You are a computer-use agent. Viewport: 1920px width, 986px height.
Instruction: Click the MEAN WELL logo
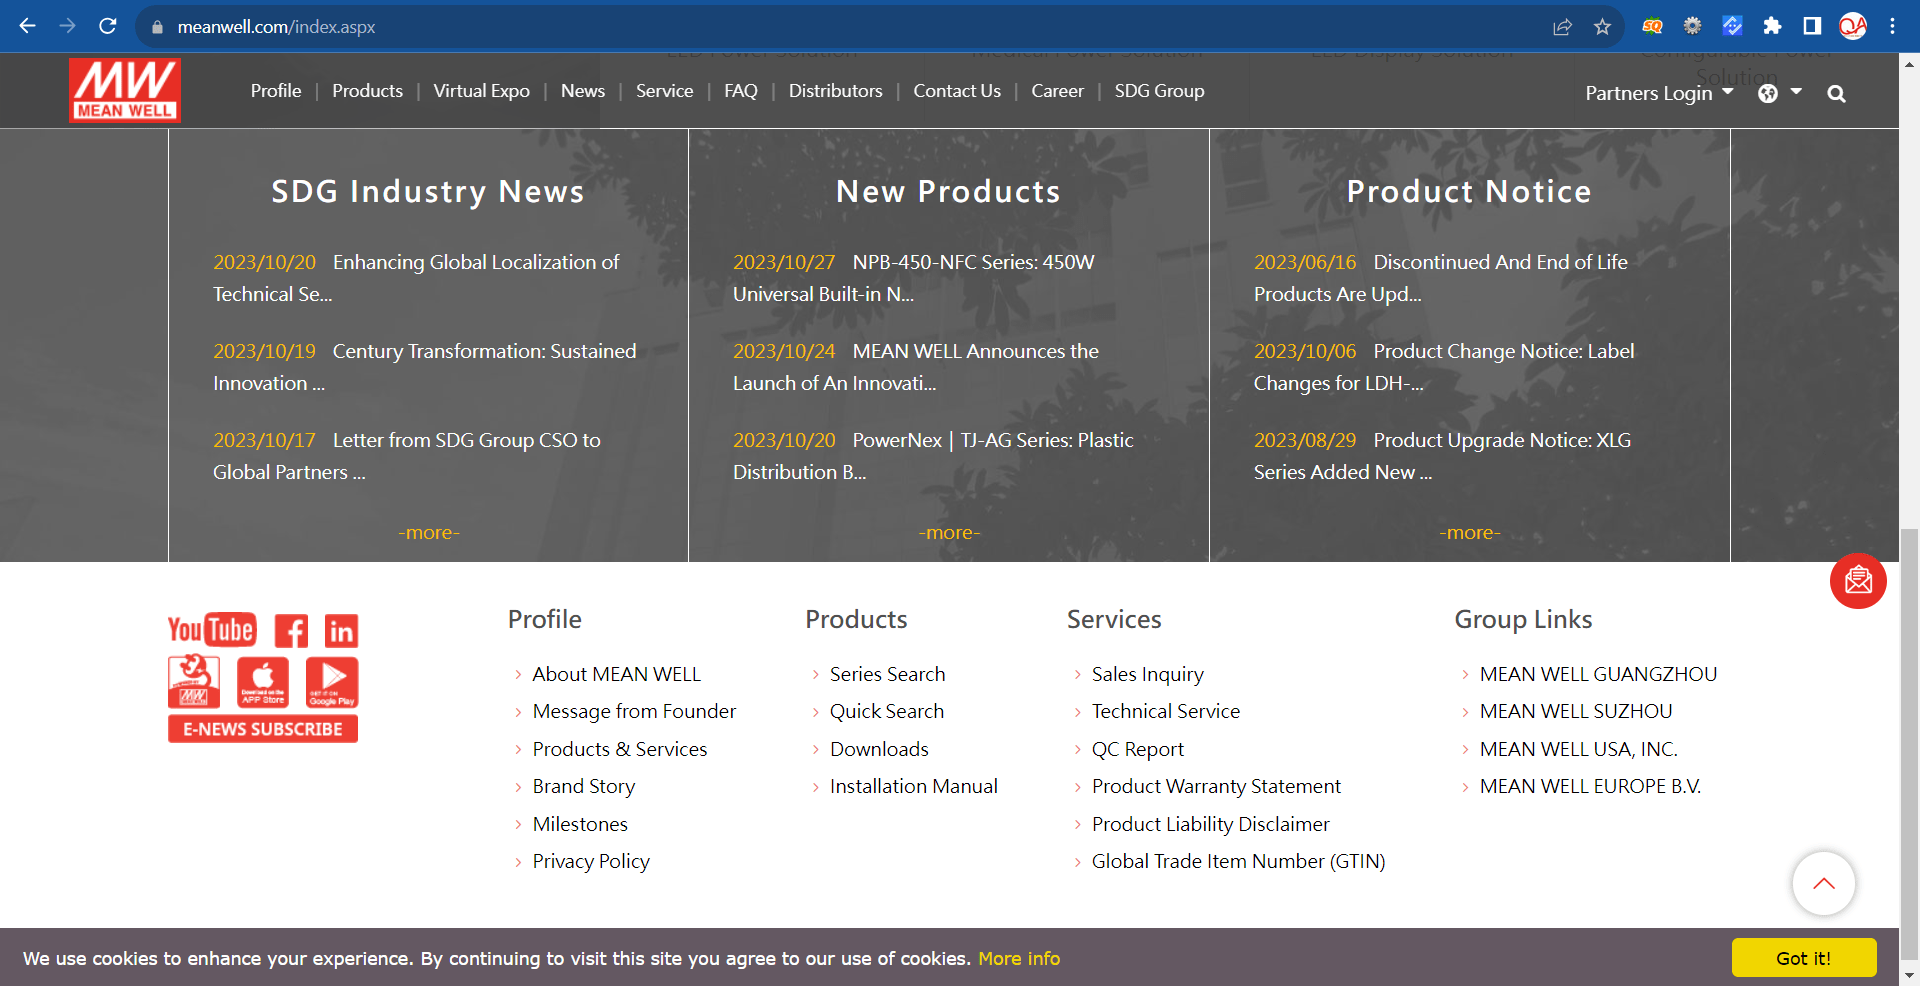click(125, 90)
